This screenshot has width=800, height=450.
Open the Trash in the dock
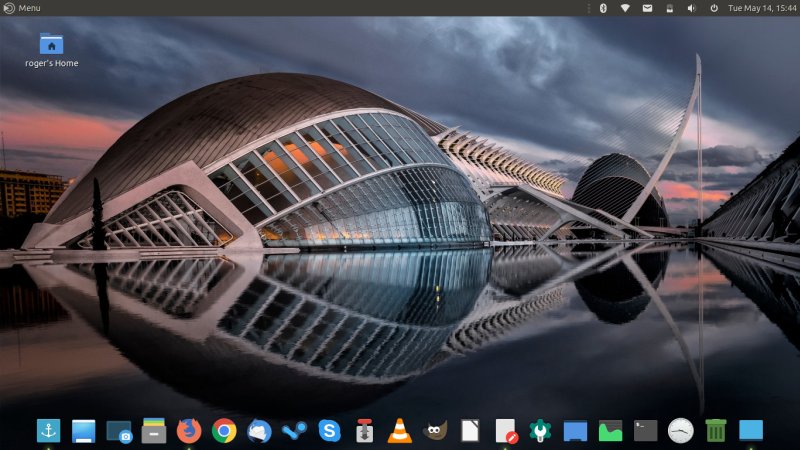click(x=716, y=431)
